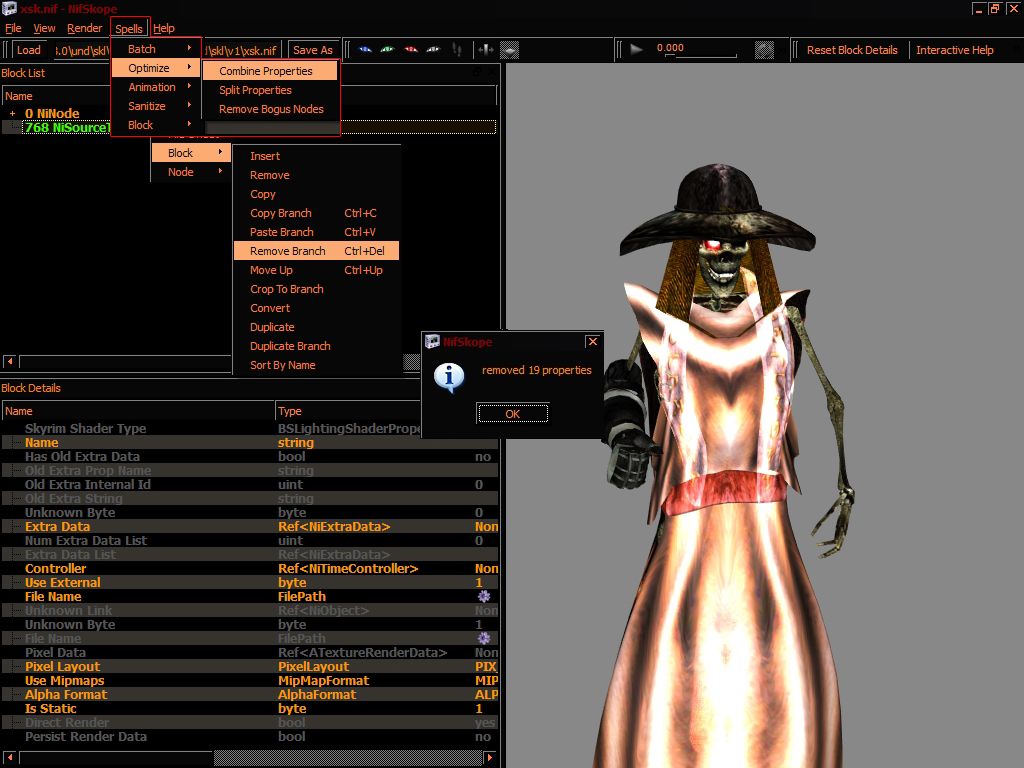Click the Block Details Name column header
Screen dimensions: 1024x768
138,411
